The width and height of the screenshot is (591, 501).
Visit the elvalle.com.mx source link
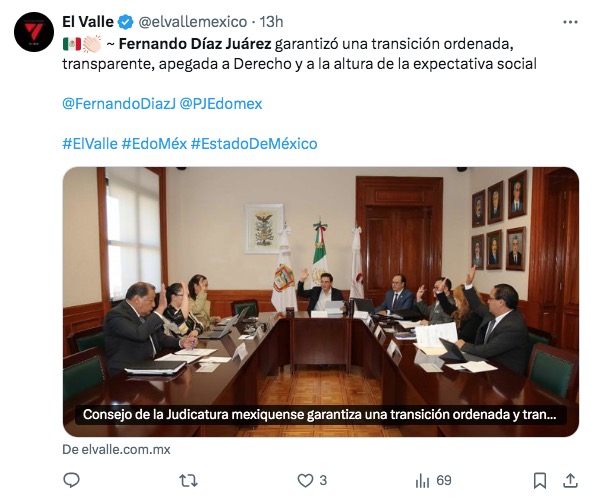coord(116,450)
